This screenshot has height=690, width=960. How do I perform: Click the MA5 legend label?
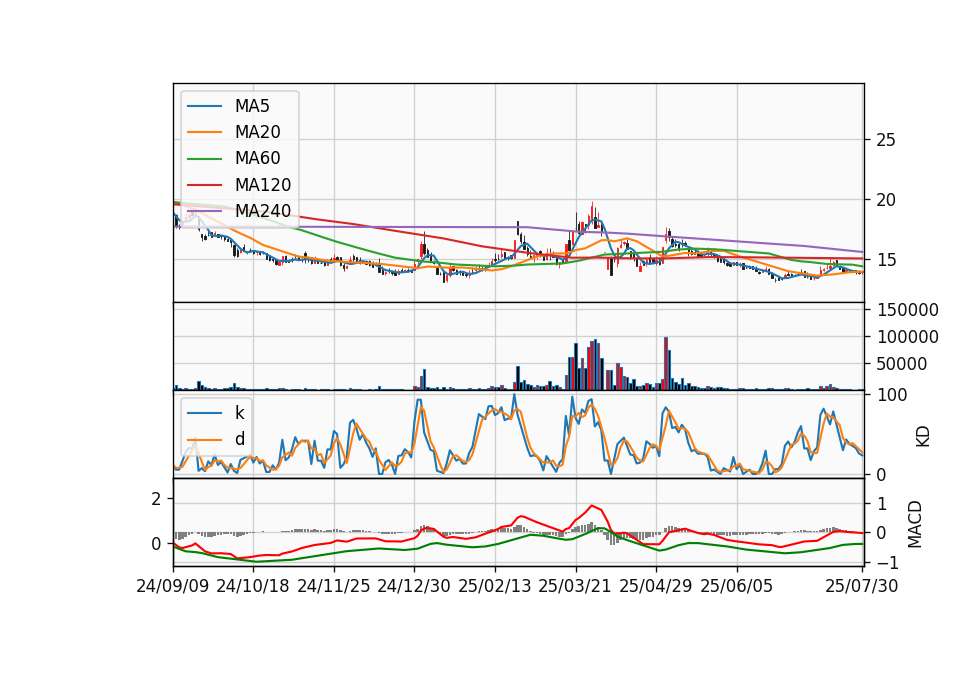pos(252,106)
